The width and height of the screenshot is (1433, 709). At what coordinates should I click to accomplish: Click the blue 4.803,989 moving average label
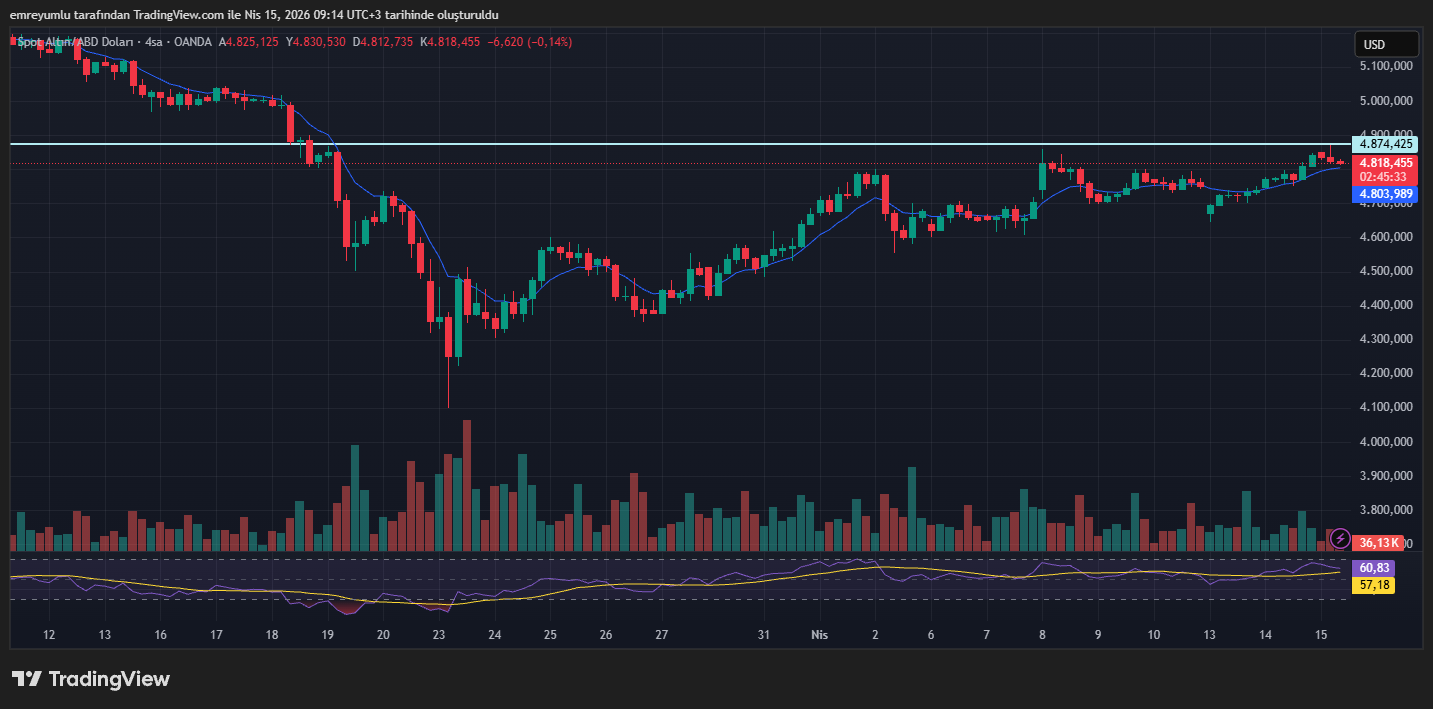(1385, 195)
